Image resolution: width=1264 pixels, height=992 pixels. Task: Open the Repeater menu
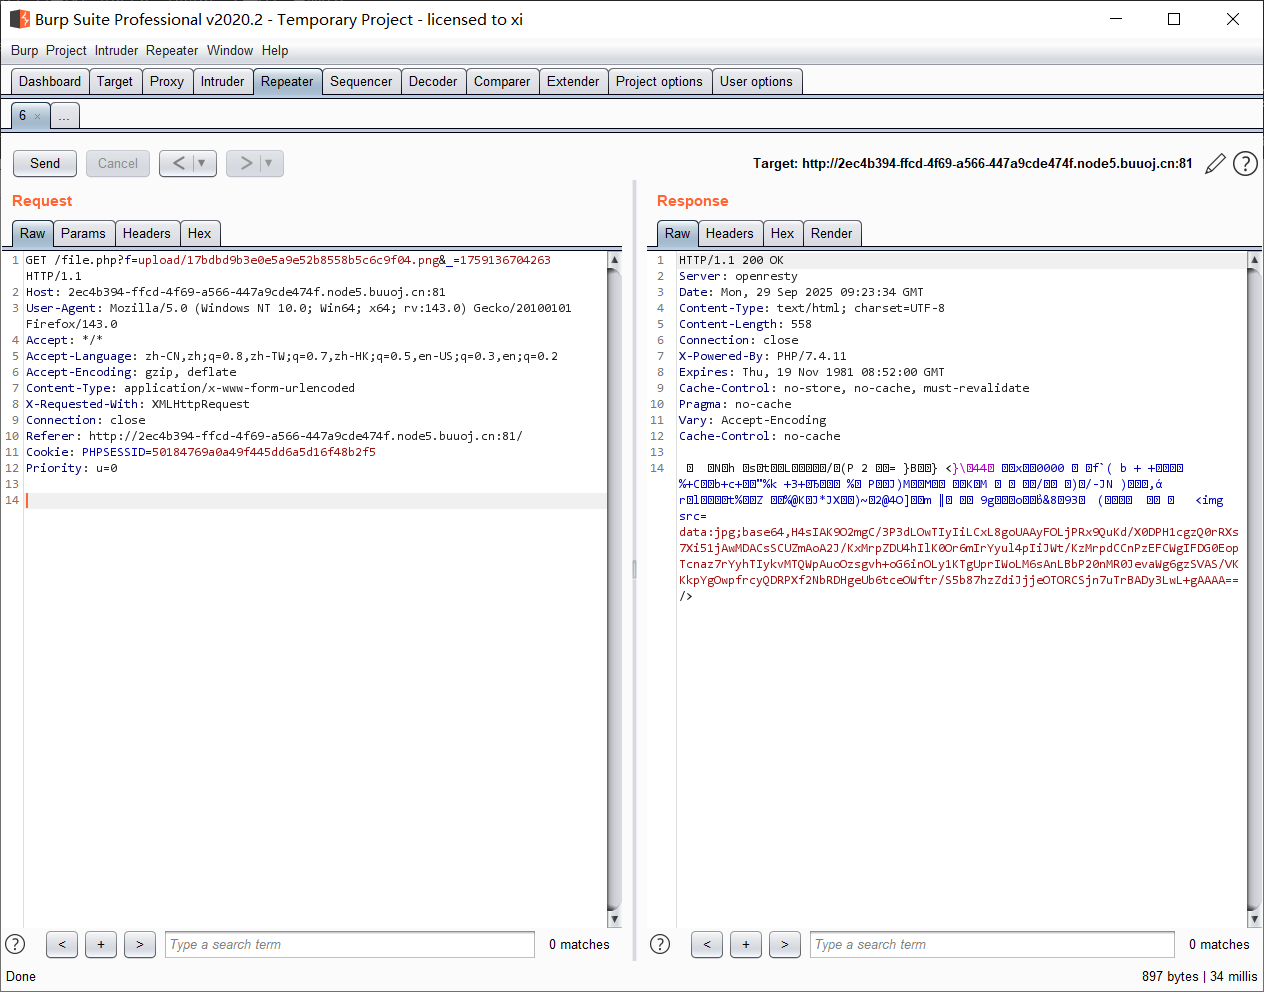click(172, 50)
